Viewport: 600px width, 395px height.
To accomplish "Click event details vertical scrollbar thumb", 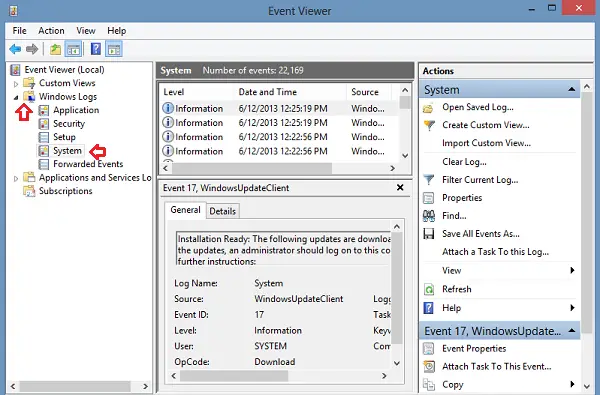I will [397, 289].
